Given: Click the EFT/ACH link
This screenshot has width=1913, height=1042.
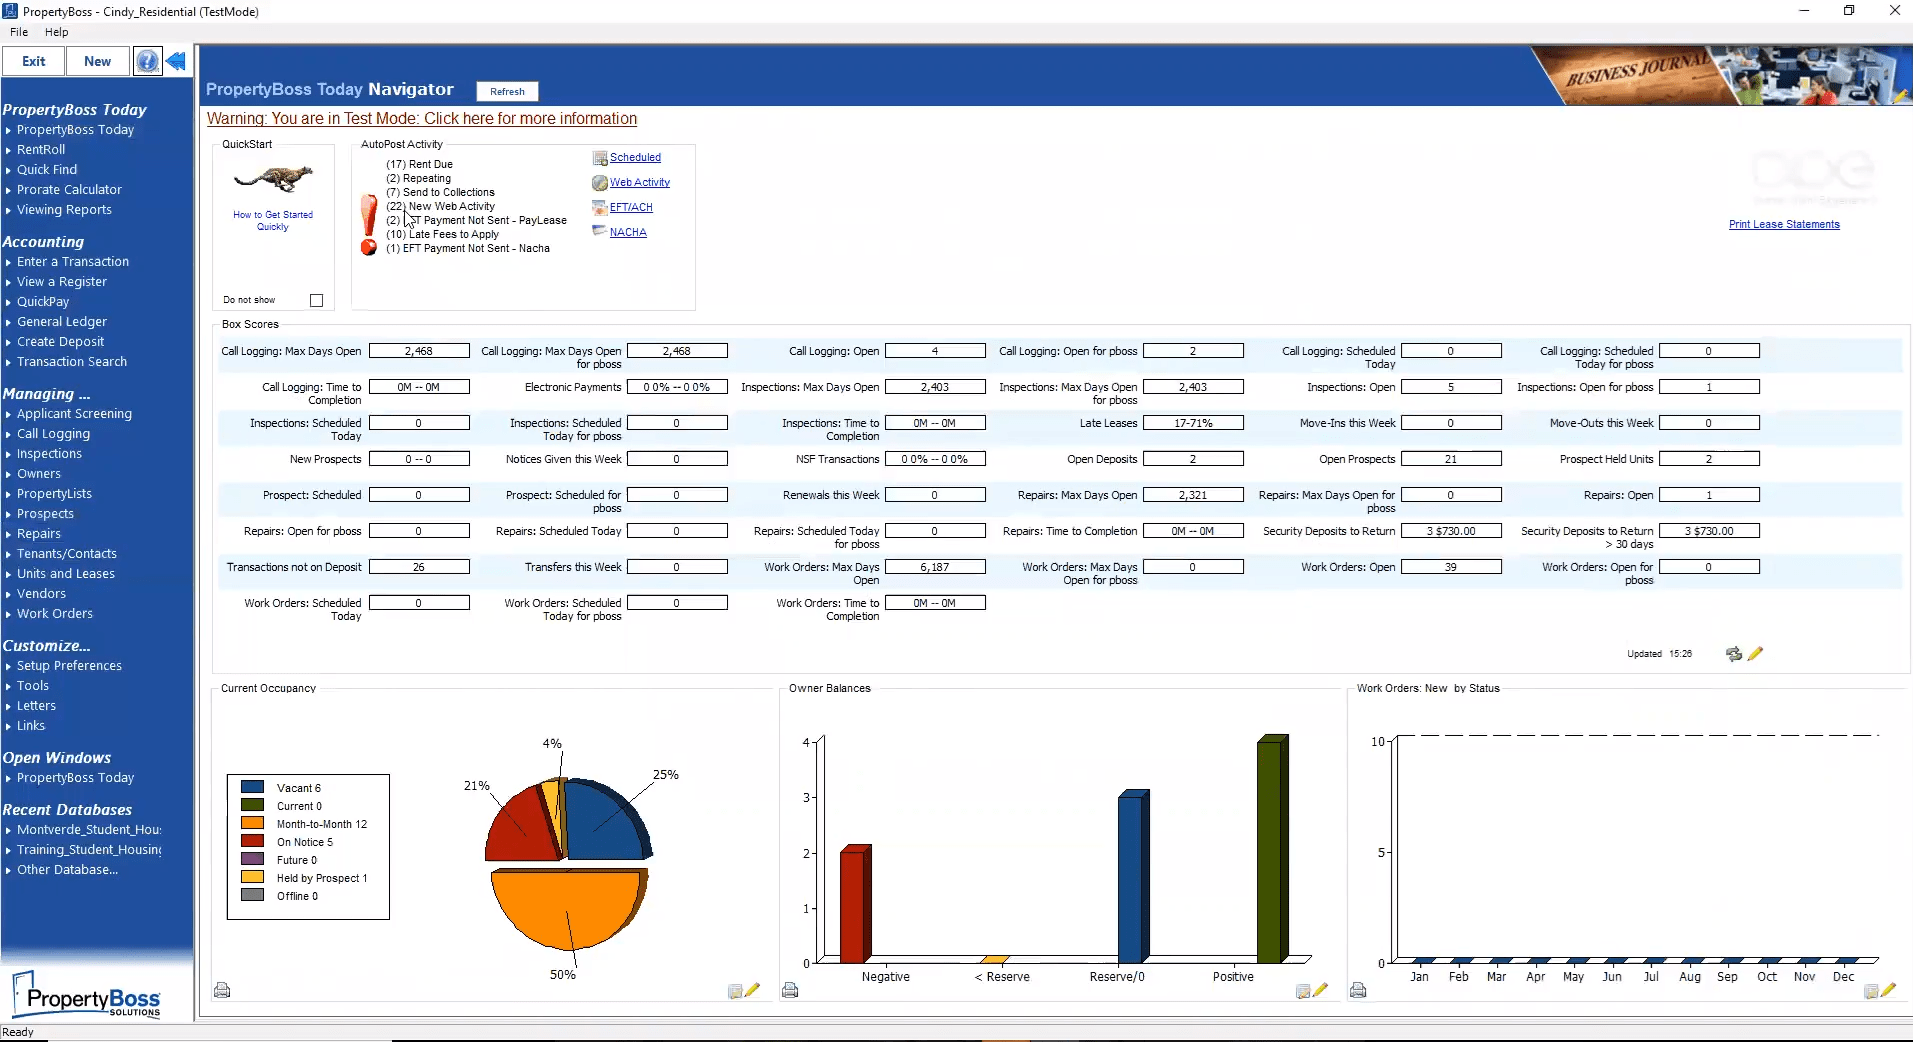Looking at the screenshot, I should (631, 207).
